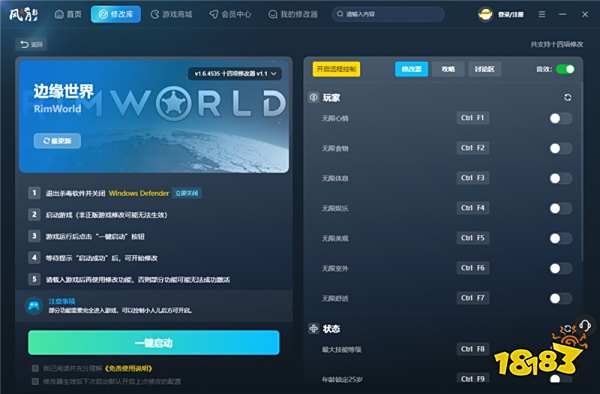Click the Ctrl F6 hotkey box

click(473, 268)
